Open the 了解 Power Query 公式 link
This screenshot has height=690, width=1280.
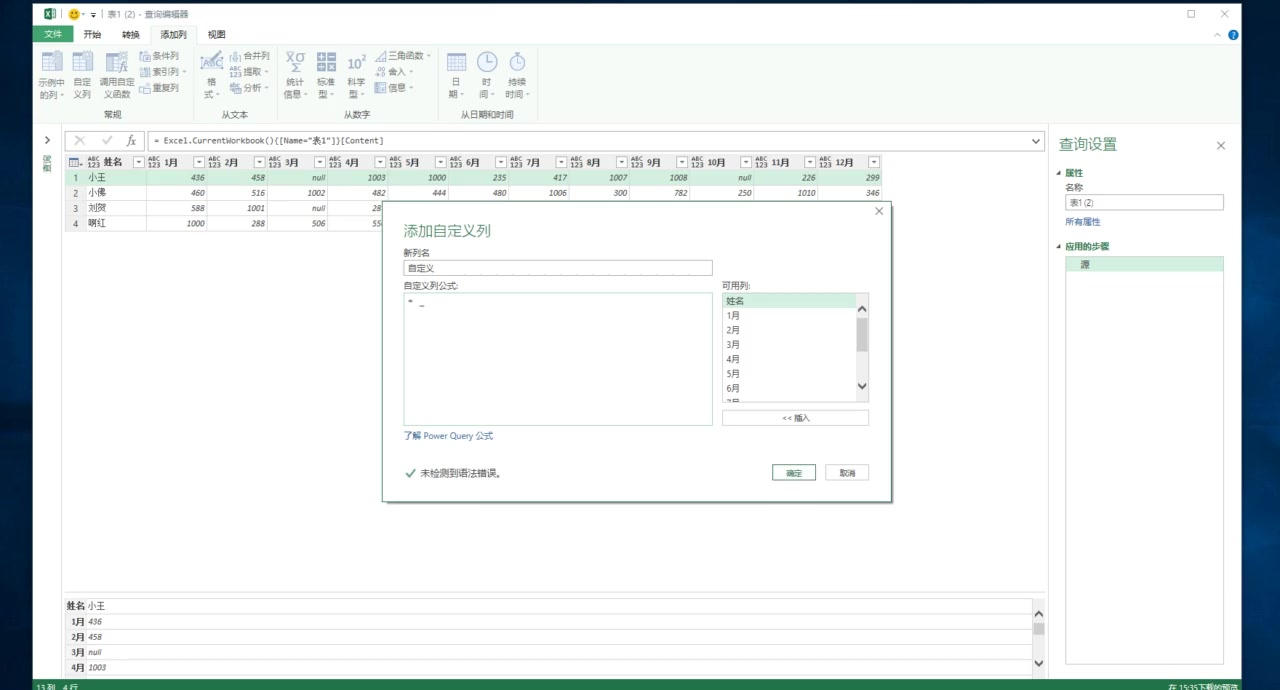click(x=448, y=435)
